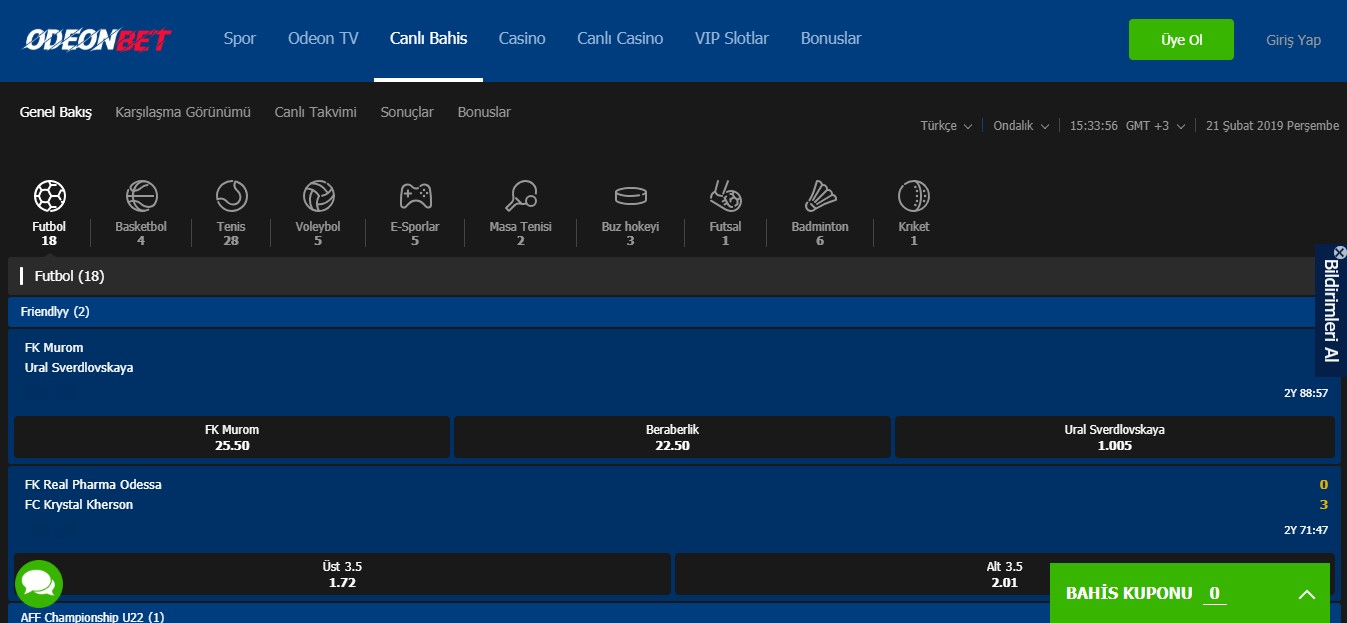Viewport: 1347px width, 623px height.
Task: Open the Türkçe language dropdown
Action: tap(946, 126)
